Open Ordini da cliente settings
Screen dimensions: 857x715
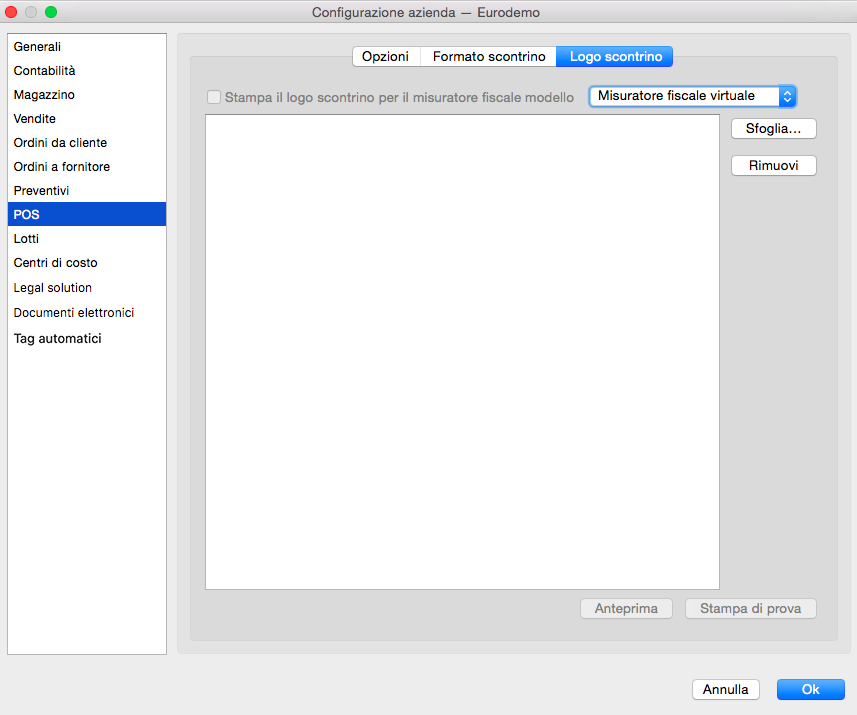point(60,143)
